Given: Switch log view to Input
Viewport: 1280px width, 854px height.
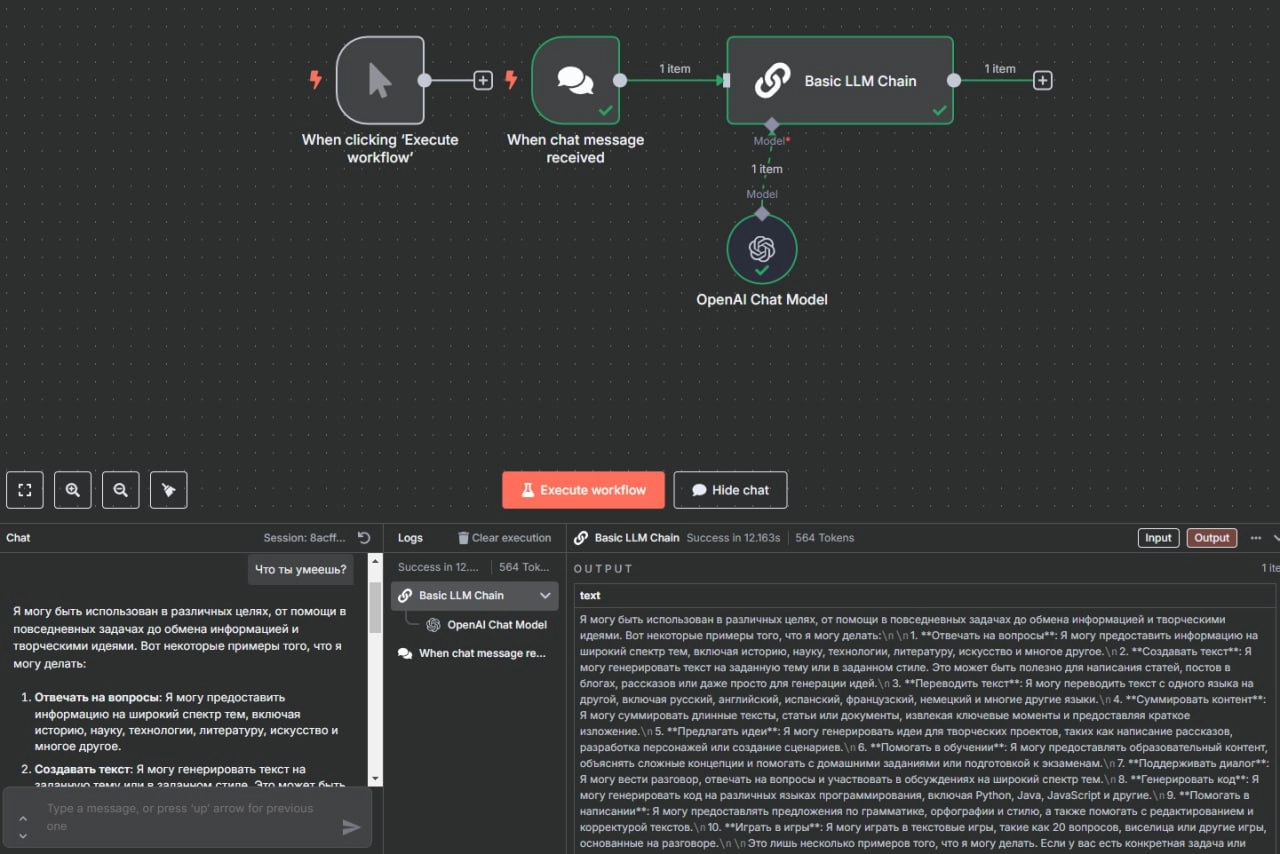Looking at the screenshot, I should (x=1158, y=538).
